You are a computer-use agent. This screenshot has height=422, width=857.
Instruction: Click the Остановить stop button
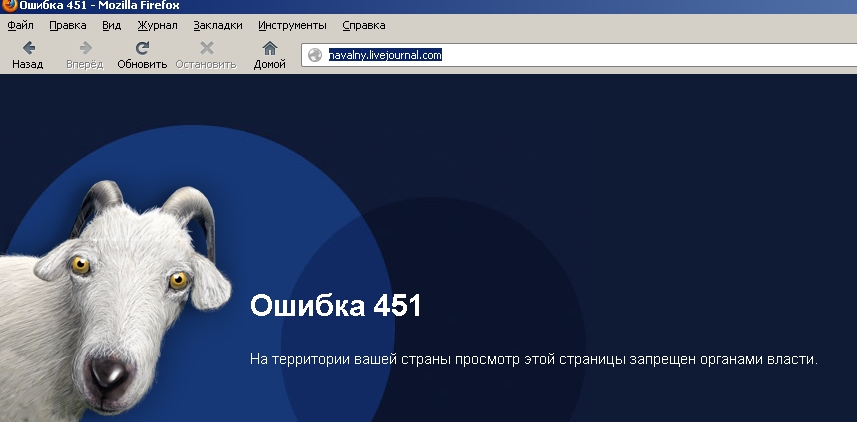tap(206, 55)
